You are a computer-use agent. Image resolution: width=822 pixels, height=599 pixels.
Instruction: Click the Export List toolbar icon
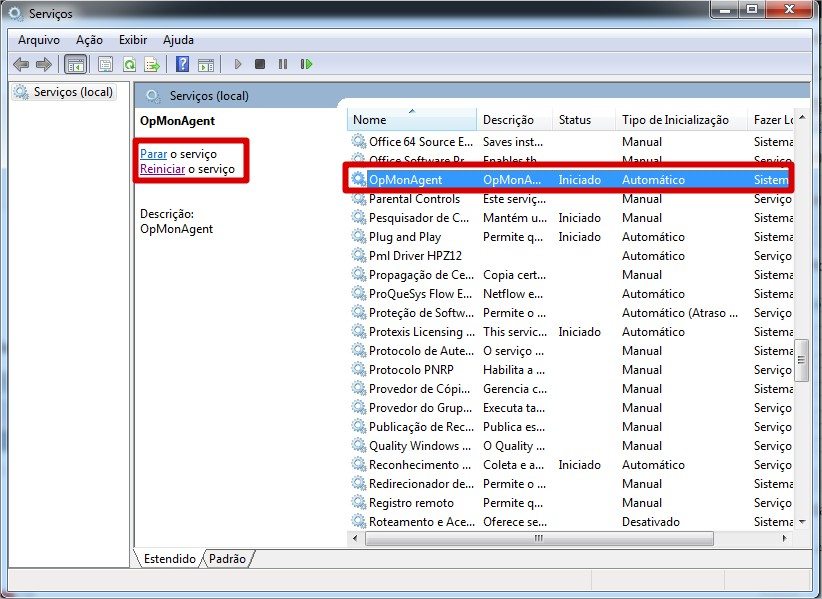(x=152, y=64)
